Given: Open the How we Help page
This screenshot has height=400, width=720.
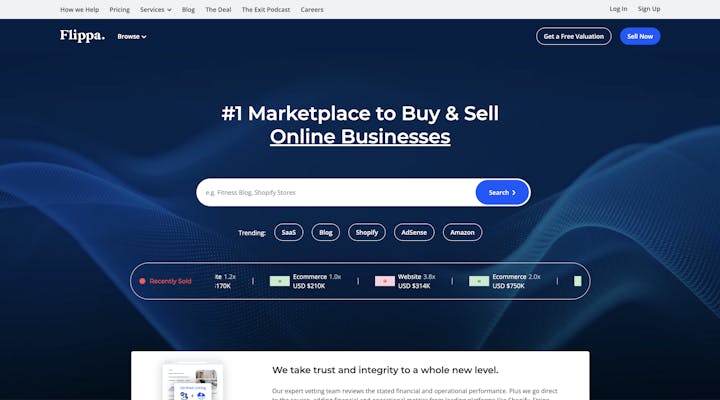Looking at the screenshot, I should pos(79,9).
